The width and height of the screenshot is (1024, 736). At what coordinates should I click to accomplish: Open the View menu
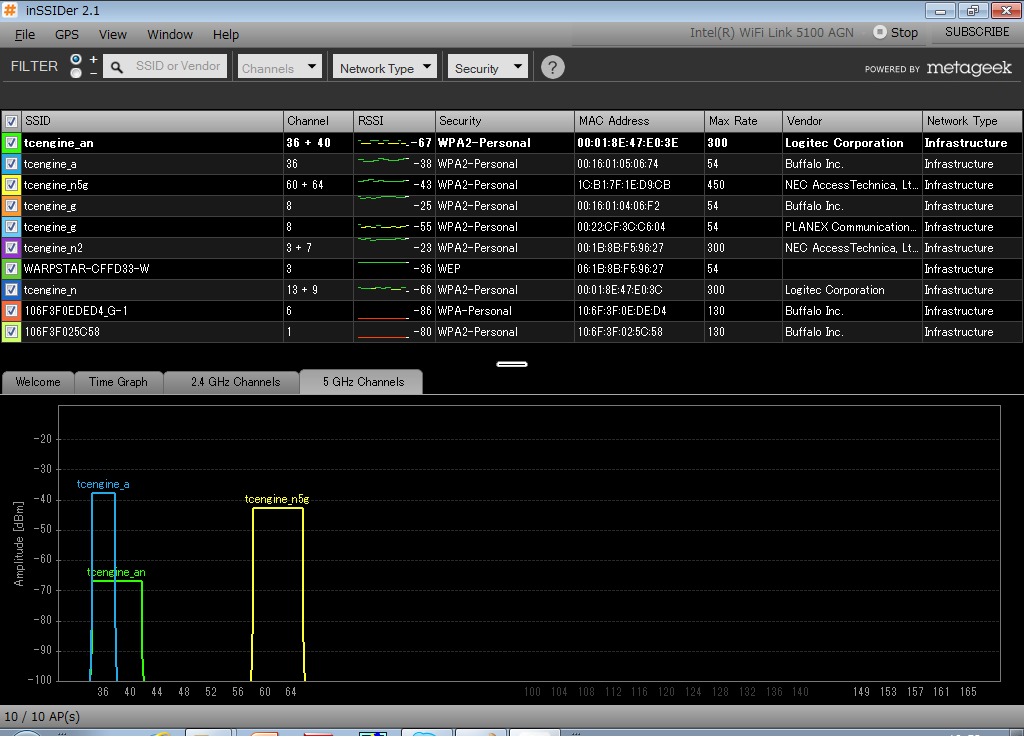[x=113, y=35]
